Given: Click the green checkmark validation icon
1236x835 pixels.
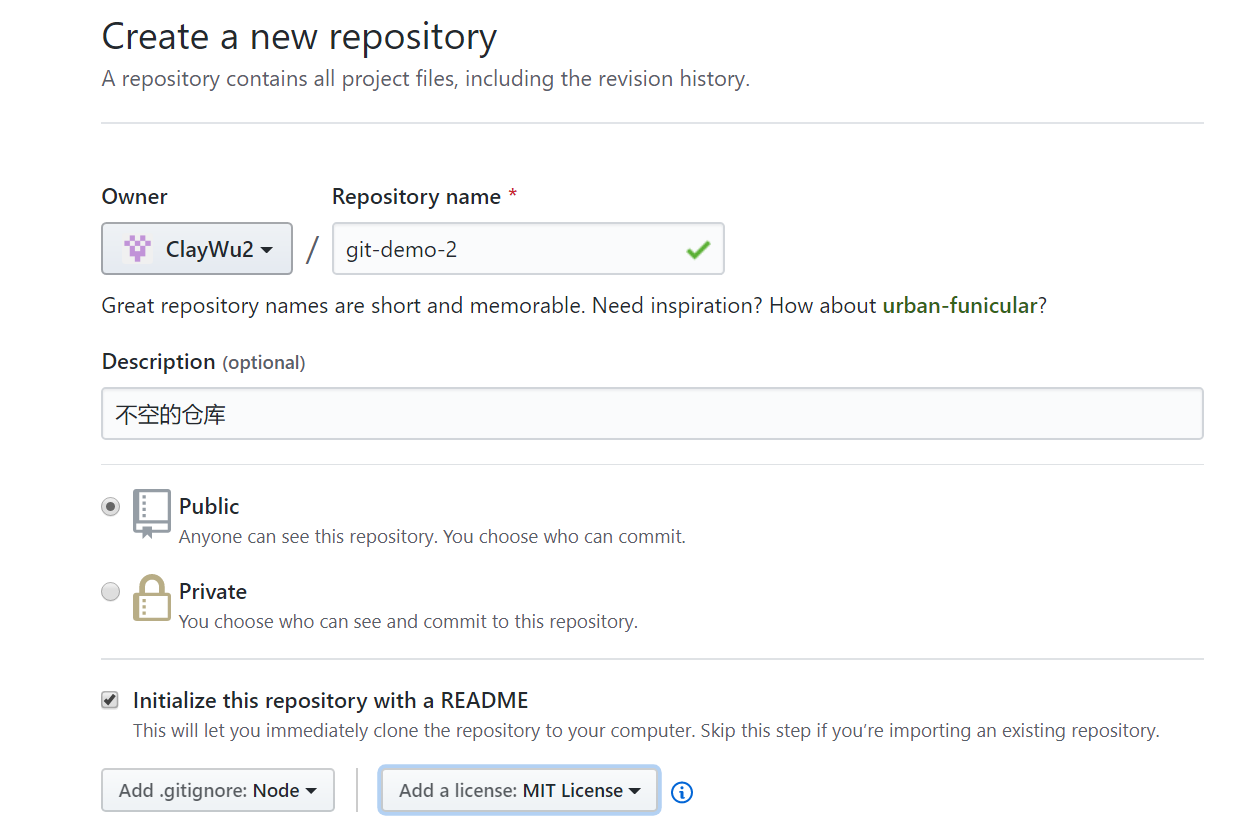Looking at the screenshot, I should pos(698,250).
